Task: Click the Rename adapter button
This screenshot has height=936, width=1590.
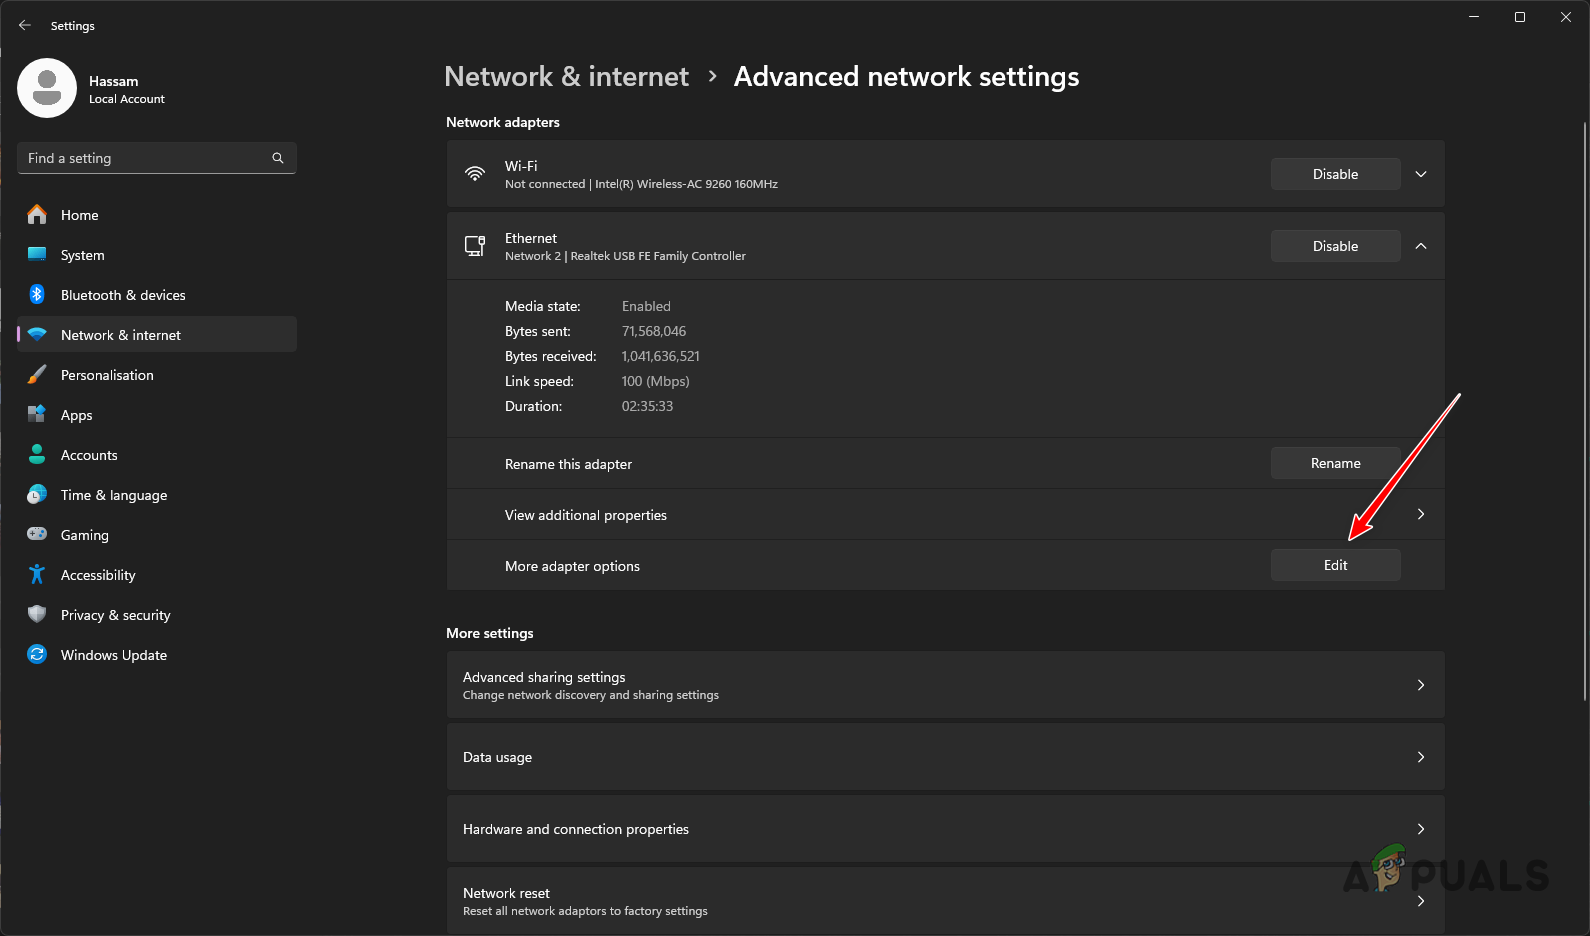Action: click(x=1335, y=463)
